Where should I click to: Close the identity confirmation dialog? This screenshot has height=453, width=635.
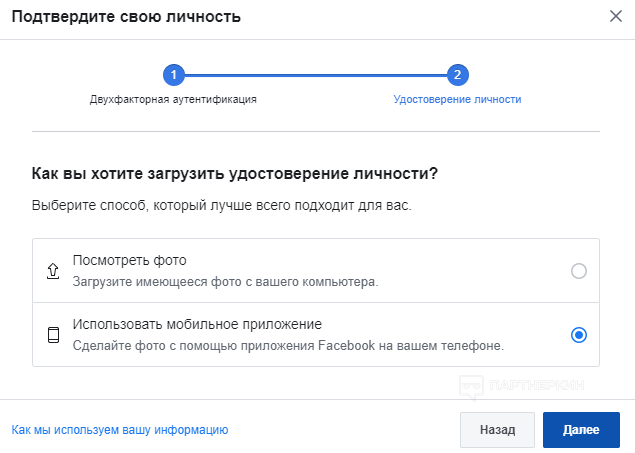coord(616,17)
